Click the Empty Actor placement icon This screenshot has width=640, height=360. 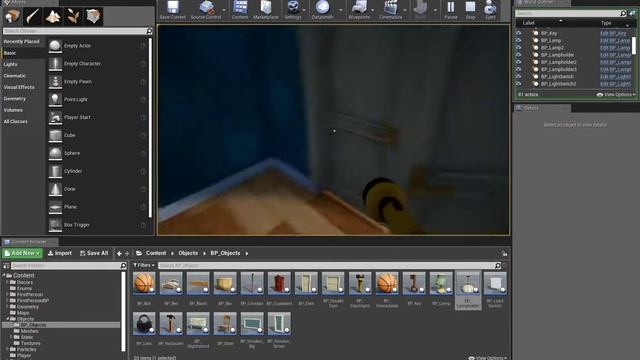pyautogui.click(x=55, y=46)
